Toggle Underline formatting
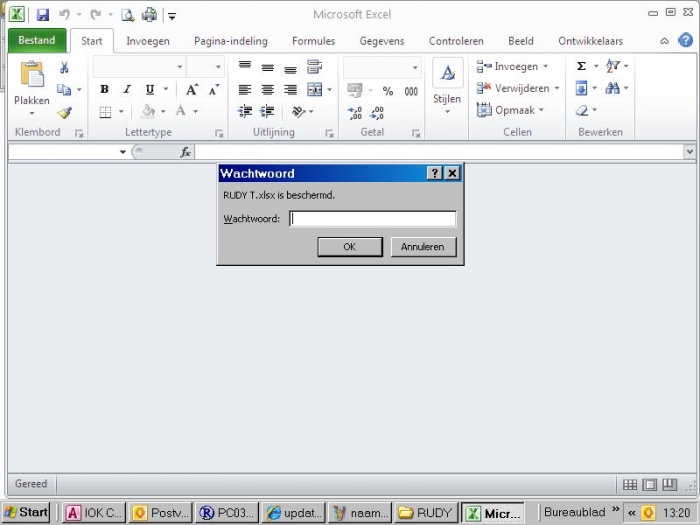This screenshot has height=525, width=700. pos(150,90)
